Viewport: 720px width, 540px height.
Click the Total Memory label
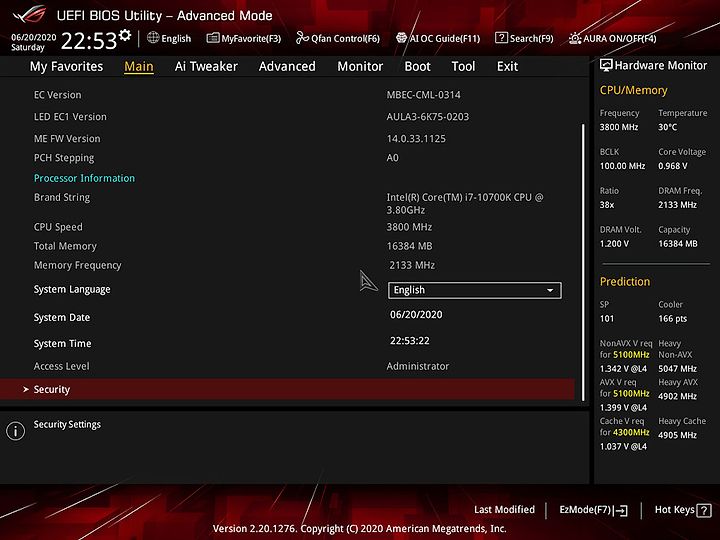tap(65, 246)
